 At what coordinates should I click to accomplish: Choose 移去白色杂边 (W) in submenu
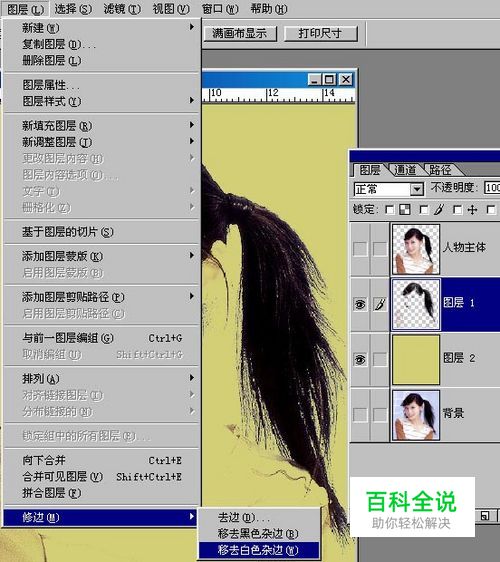click(259, 550)
